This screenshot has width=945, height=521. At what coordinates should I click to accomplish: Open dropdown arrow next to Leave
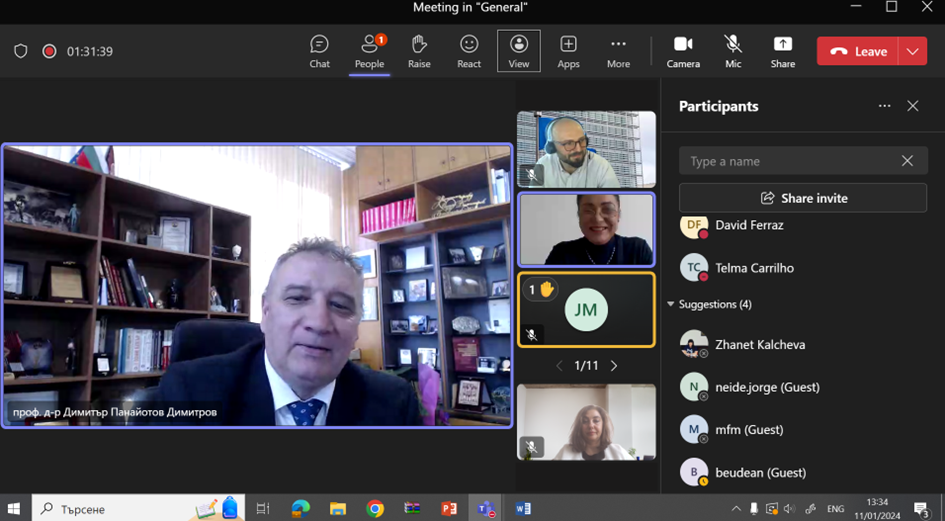pos(912,51)
